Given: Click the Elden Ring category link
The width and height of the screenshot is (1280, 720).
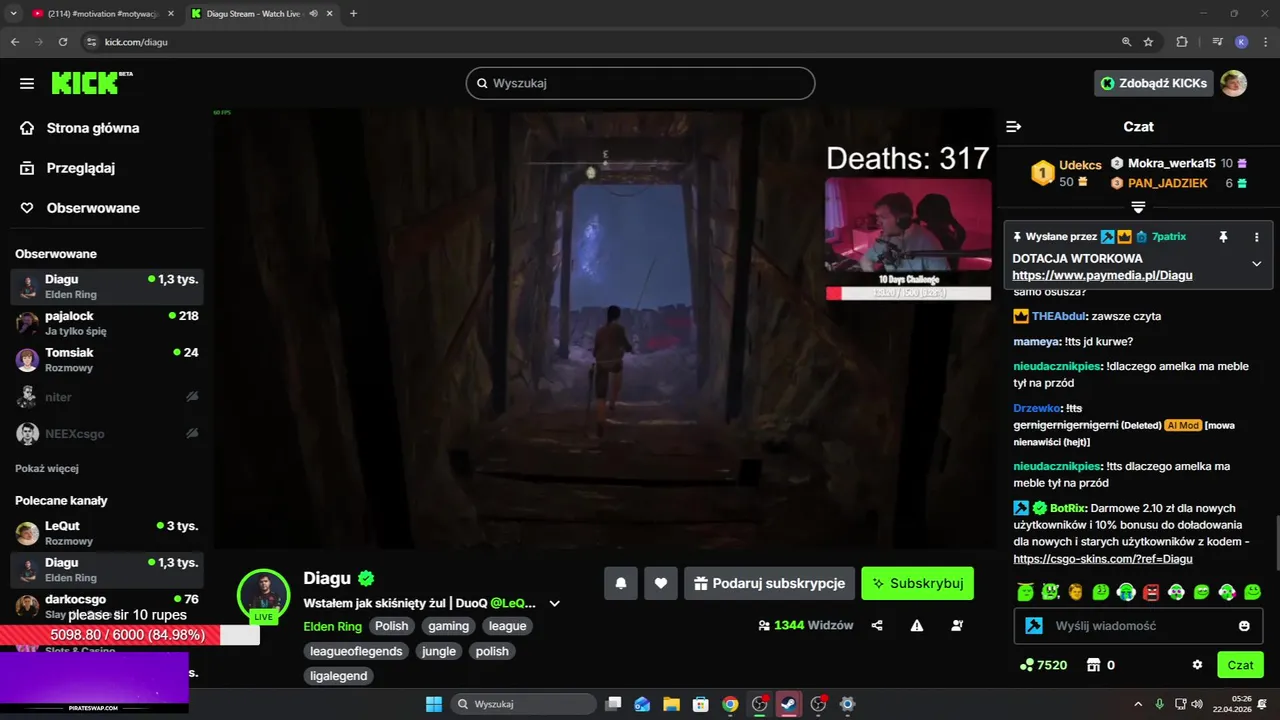Looking at the screenshot, I should click(333, 626).
